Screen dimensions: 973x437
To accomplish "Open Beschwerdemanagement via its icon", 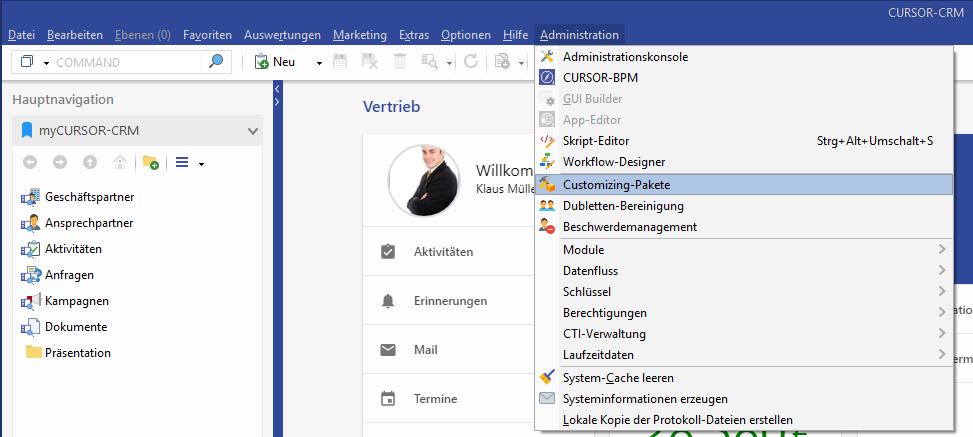I will [547, 227].
